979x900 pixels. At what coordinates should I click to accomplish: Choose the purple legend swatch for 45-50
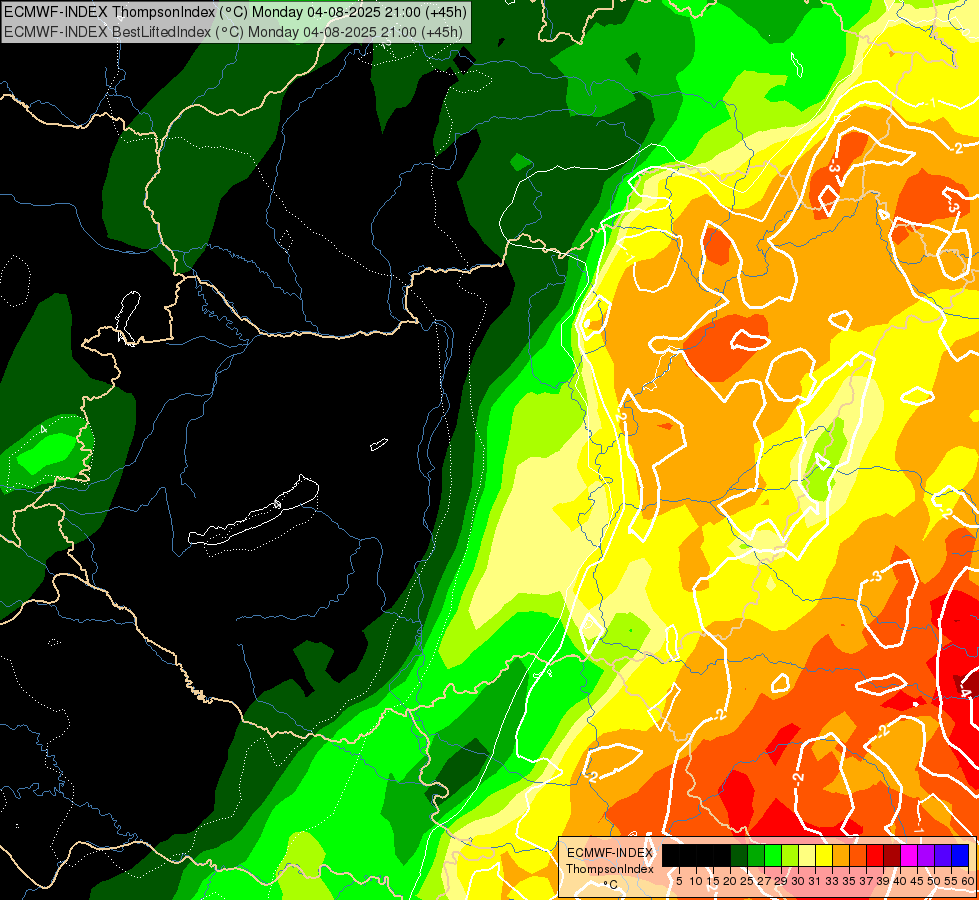926,855
